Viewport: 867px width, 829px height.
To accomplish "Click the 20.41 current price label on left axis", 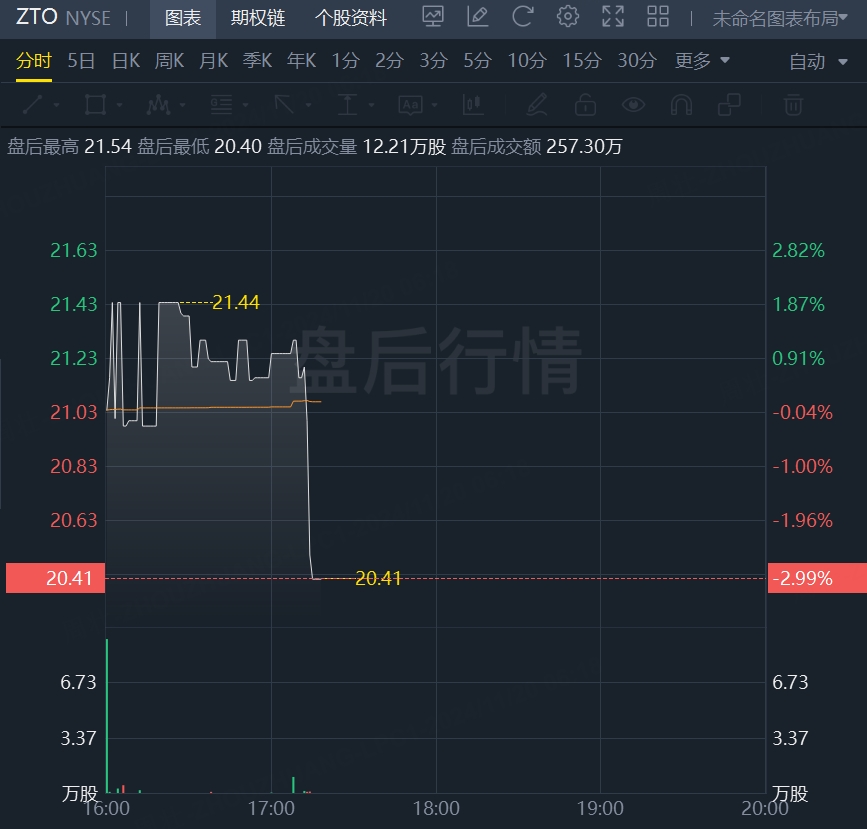I will pyautogui.click(x=55, y=578).
